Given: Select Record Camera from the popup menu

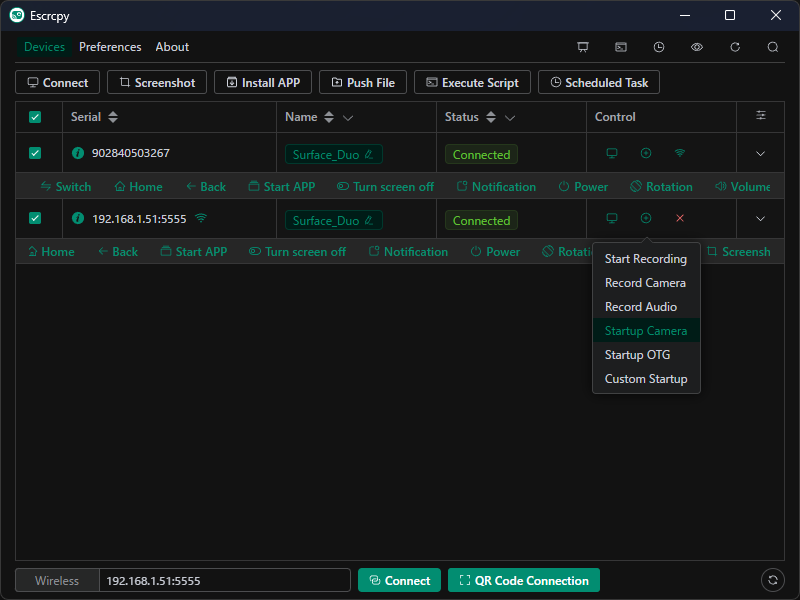Looking at the screenshot, I should click(x=646, y=283).
